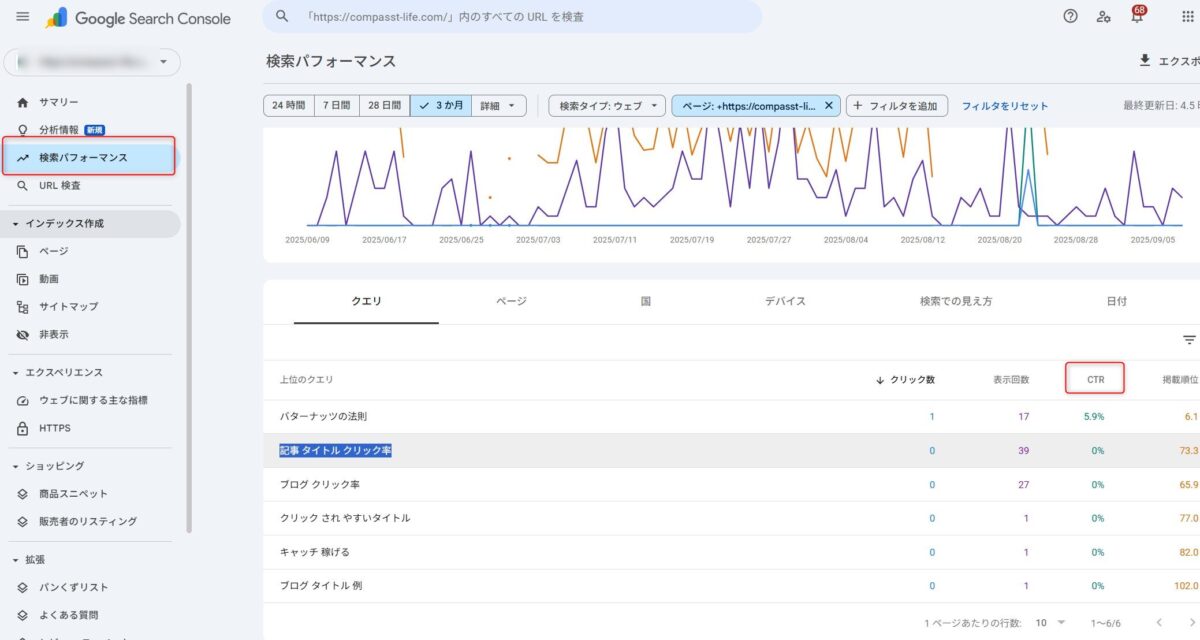The image size is (1200, 640).
Task: Select the 24時間 date range
Action: [287, 106]
